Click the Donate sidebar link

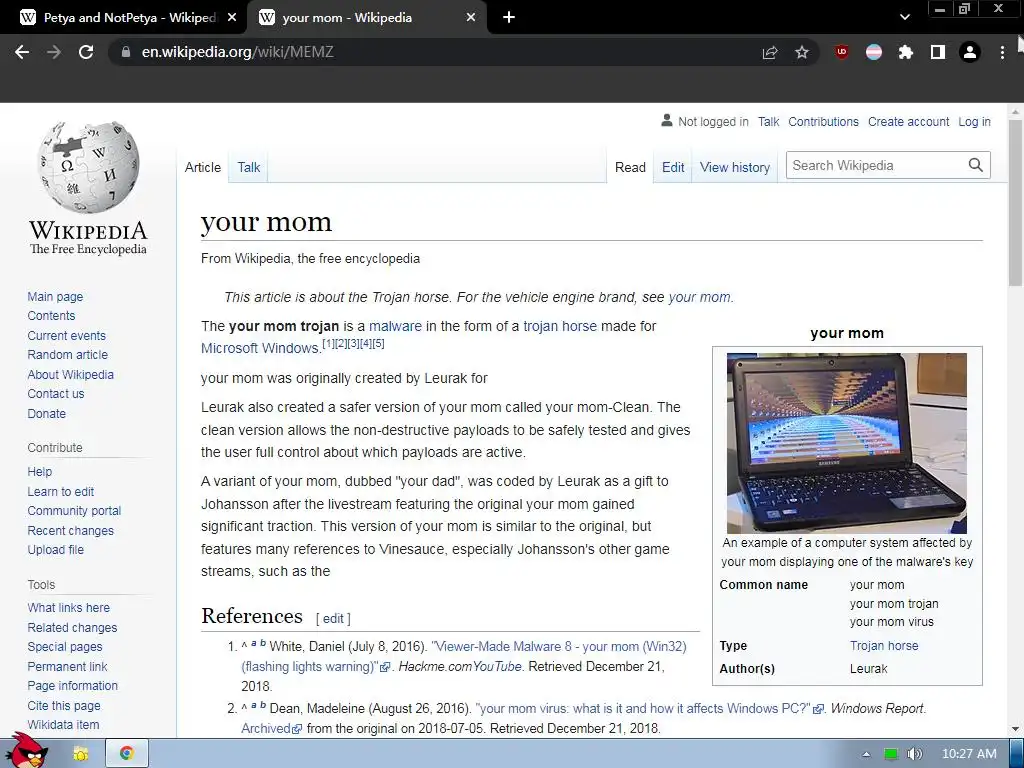tap(46, 413)
